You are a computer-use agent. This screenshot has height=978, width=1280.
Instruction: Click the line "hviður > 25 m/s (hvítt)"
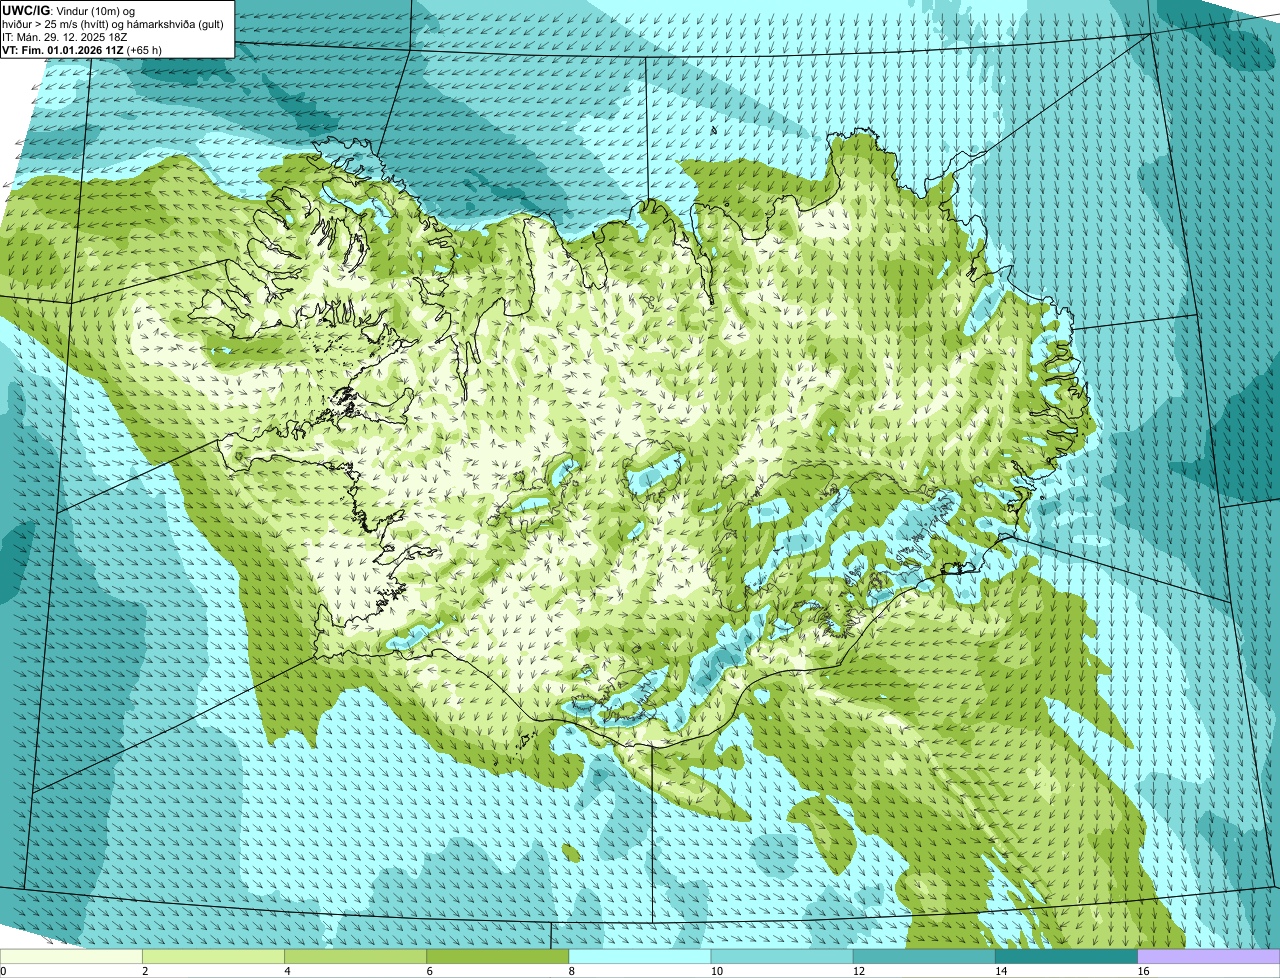point(59,24)
